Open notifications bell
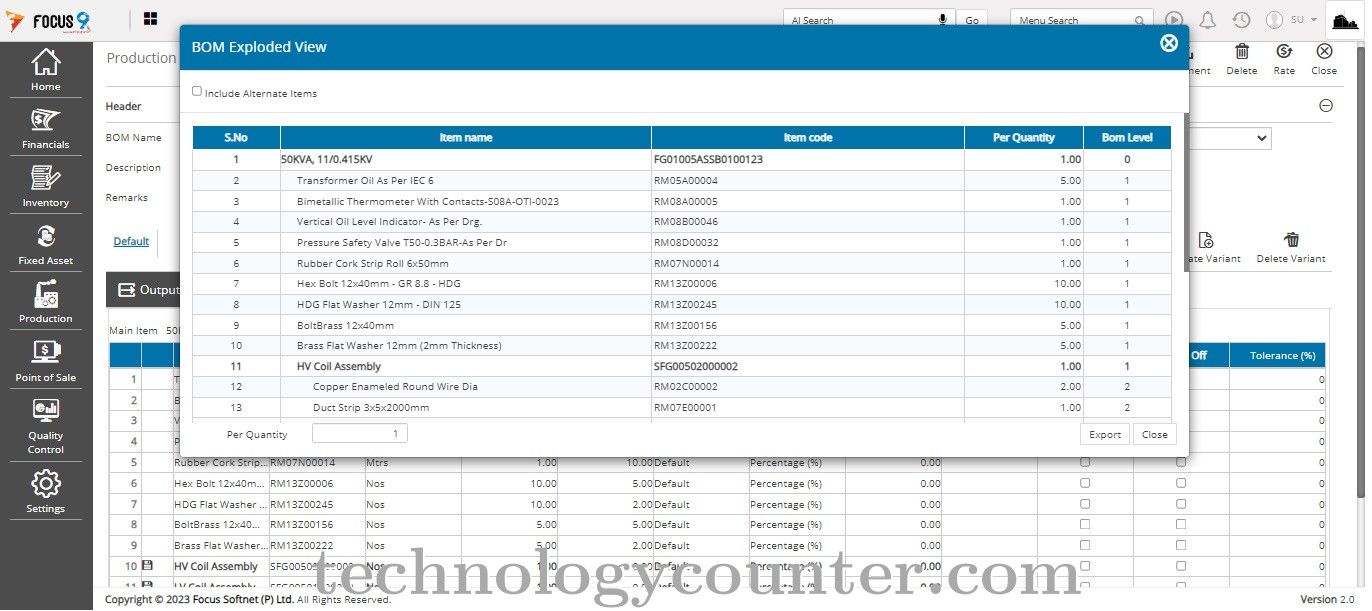The height and width of the screenshot is (611, 1372). (1208, 20)
